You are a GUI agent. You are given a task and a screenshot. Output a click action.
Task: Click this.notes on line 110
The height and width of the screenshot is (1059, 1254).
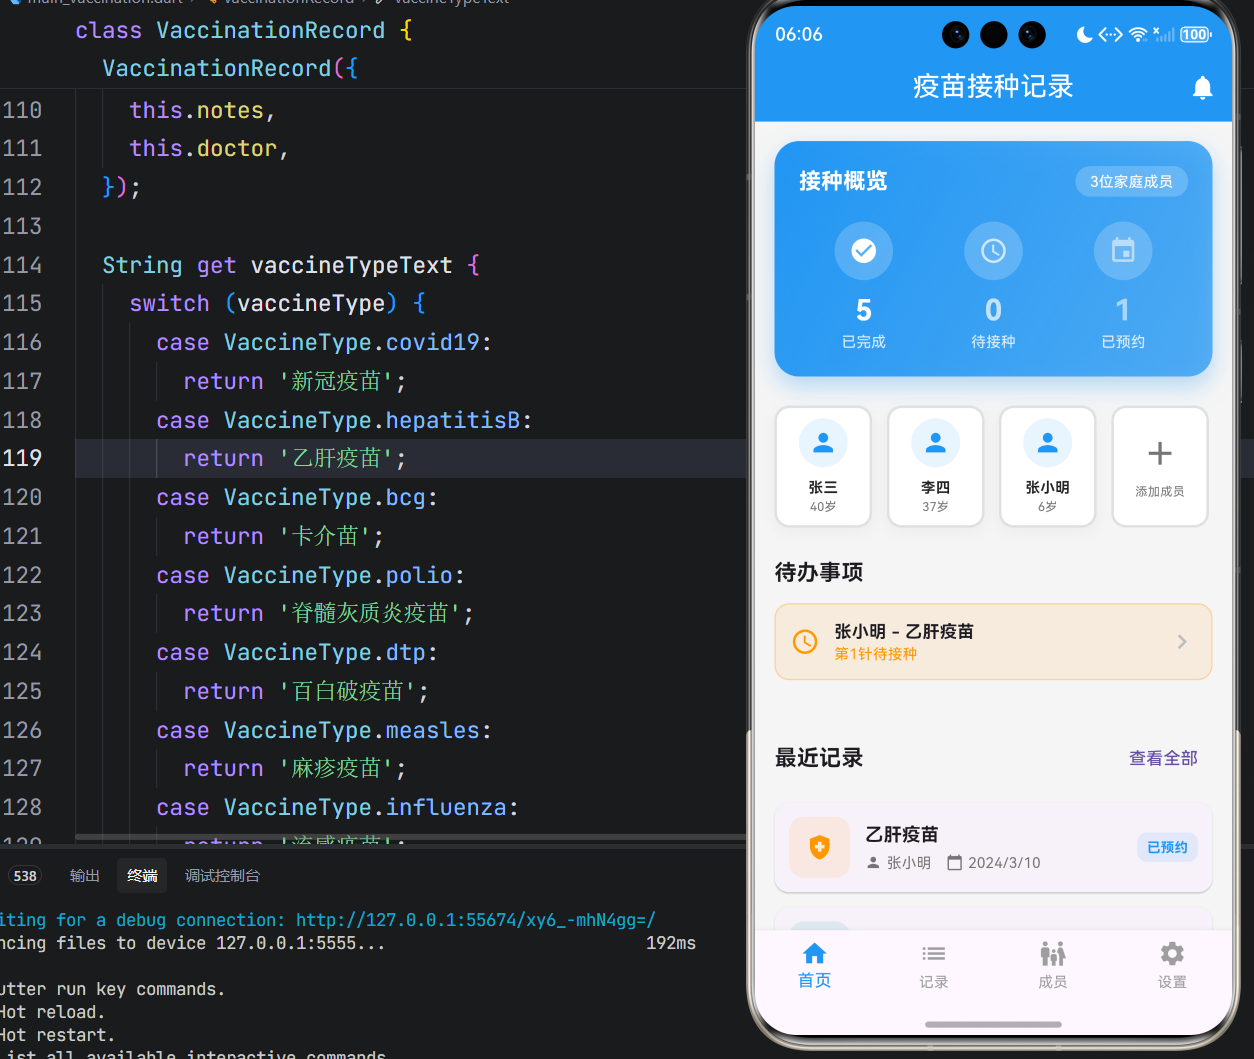[x=196, y=110]
